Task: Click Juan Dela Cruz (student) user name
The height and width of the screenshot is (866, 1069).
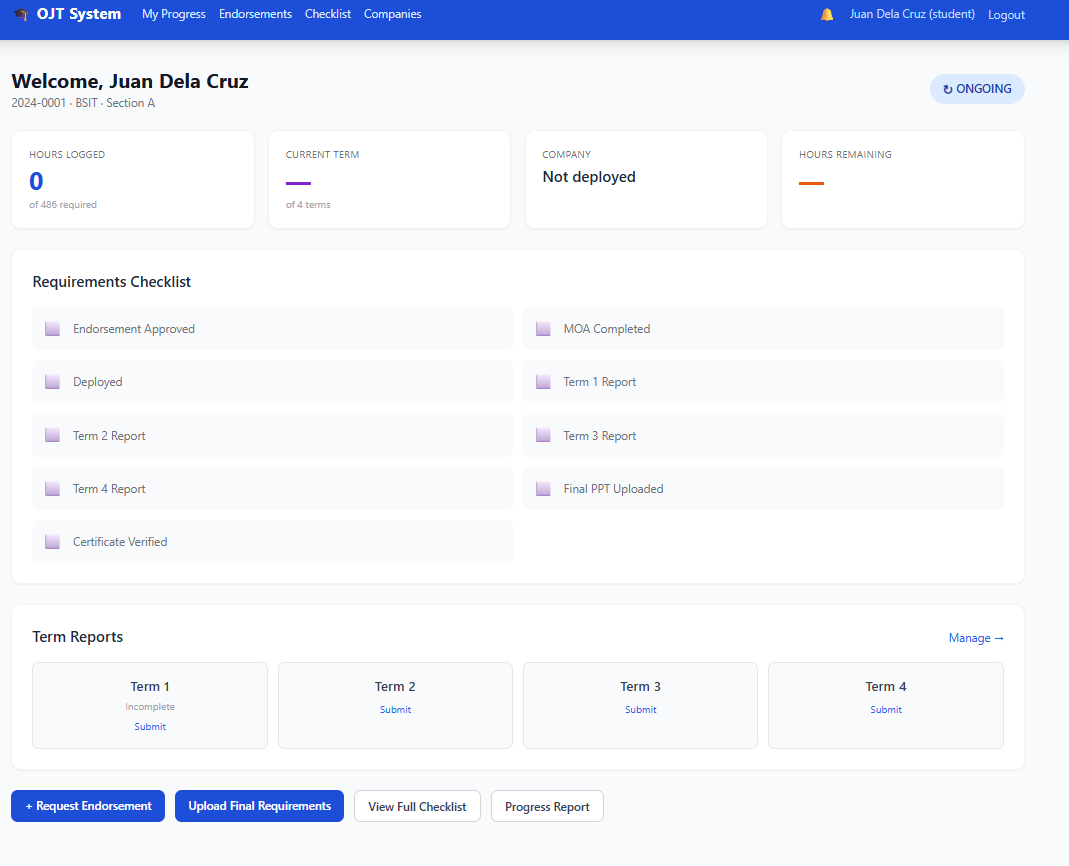Action: click(x=912, y=14)
